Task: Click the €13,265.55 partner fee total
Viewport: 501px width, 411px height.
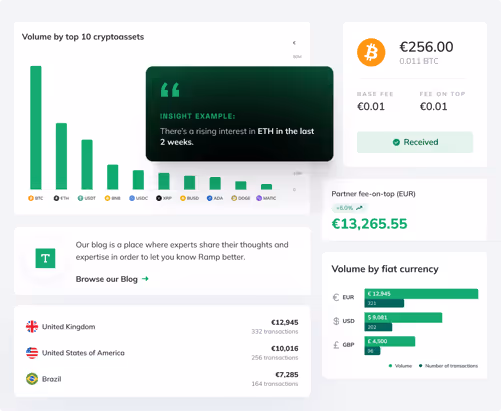Action: point(369,224)
